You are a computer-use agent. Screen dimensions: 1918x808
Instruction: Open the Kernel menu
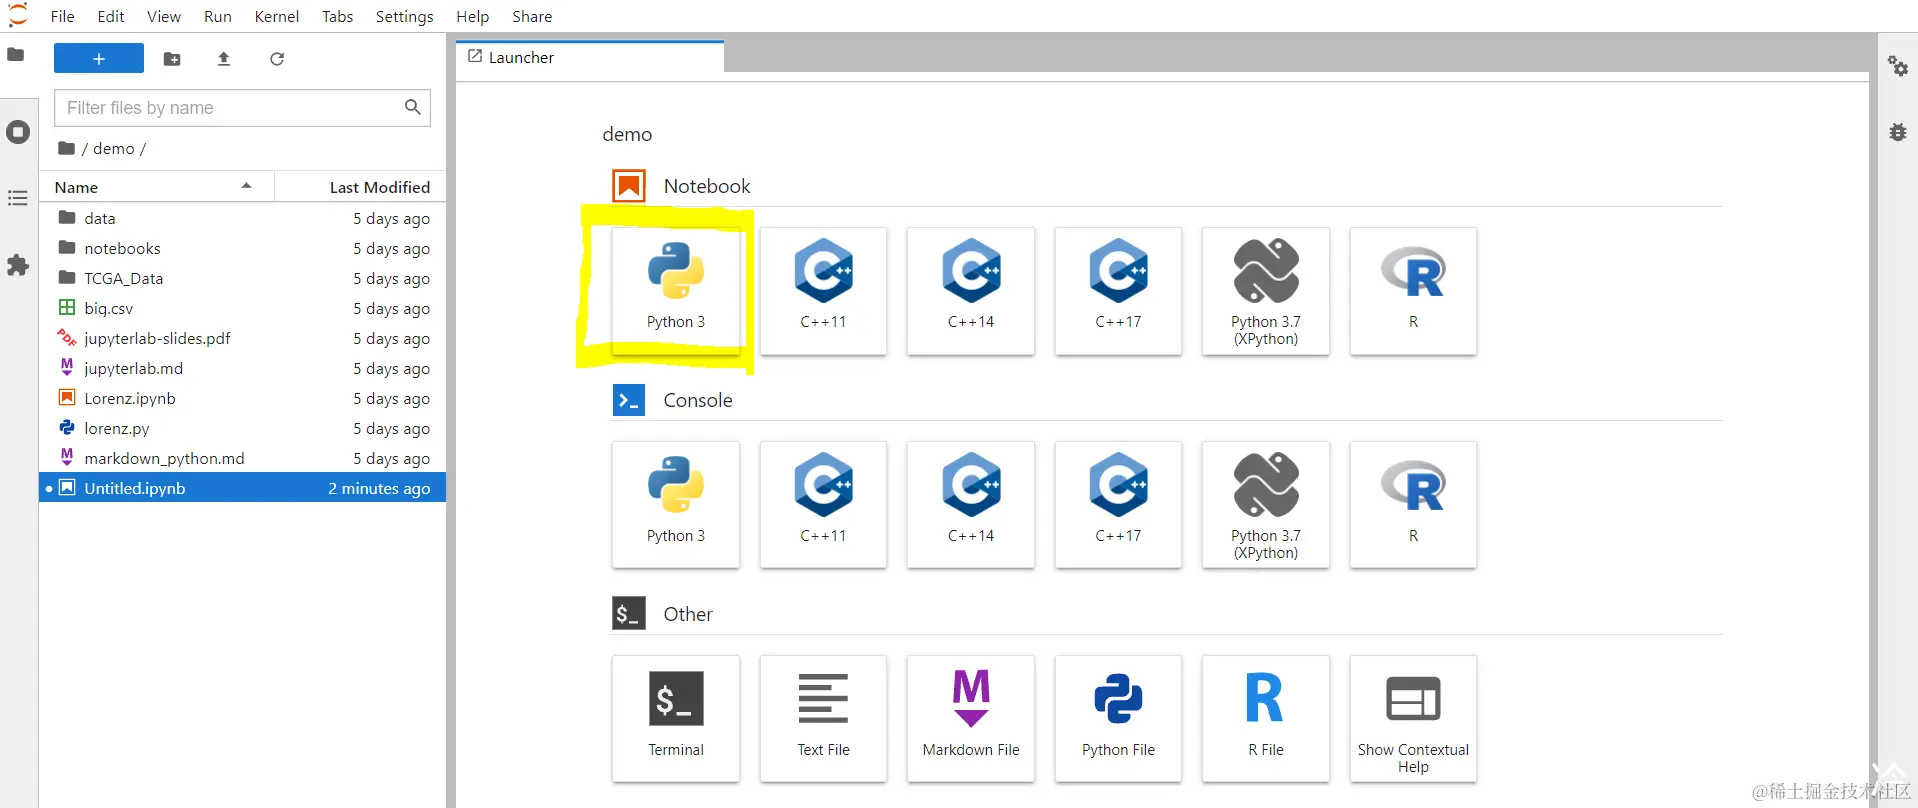277,16
